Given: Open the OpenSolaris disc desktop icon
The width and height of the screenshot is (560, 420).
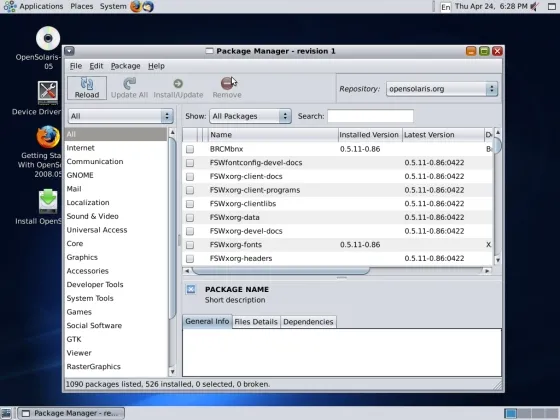Looking at the screenshot, I should [48, 38].
